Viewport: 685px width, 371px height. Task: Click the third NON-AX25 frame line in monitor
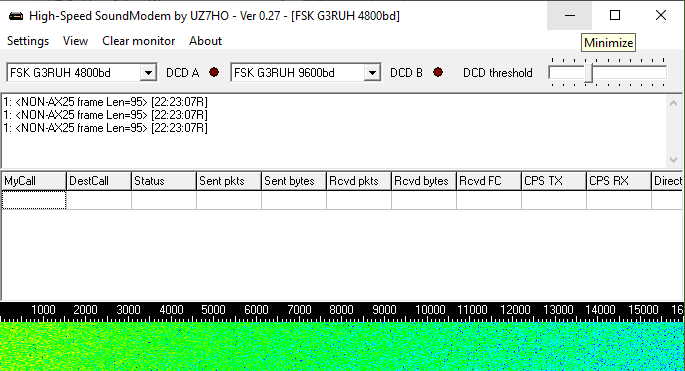105,128
